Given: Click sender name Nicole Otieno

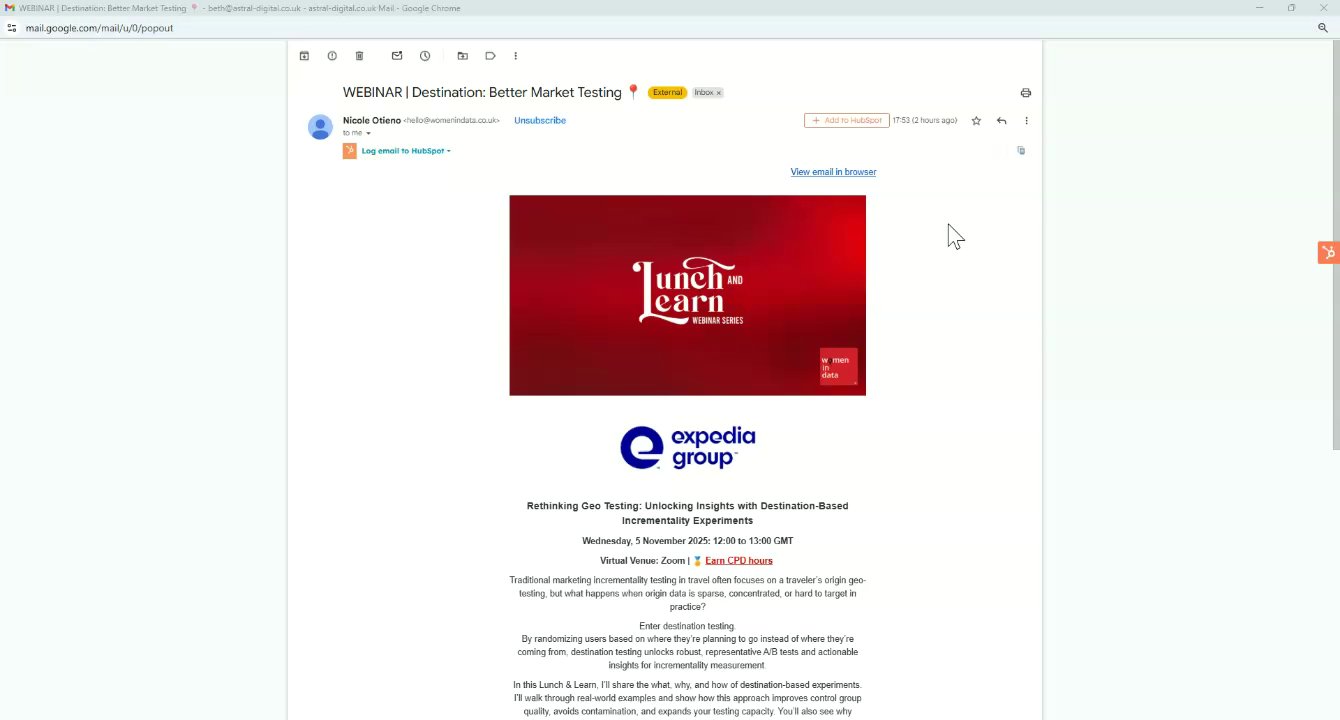Looking at the screenshot, I should 372,120.
